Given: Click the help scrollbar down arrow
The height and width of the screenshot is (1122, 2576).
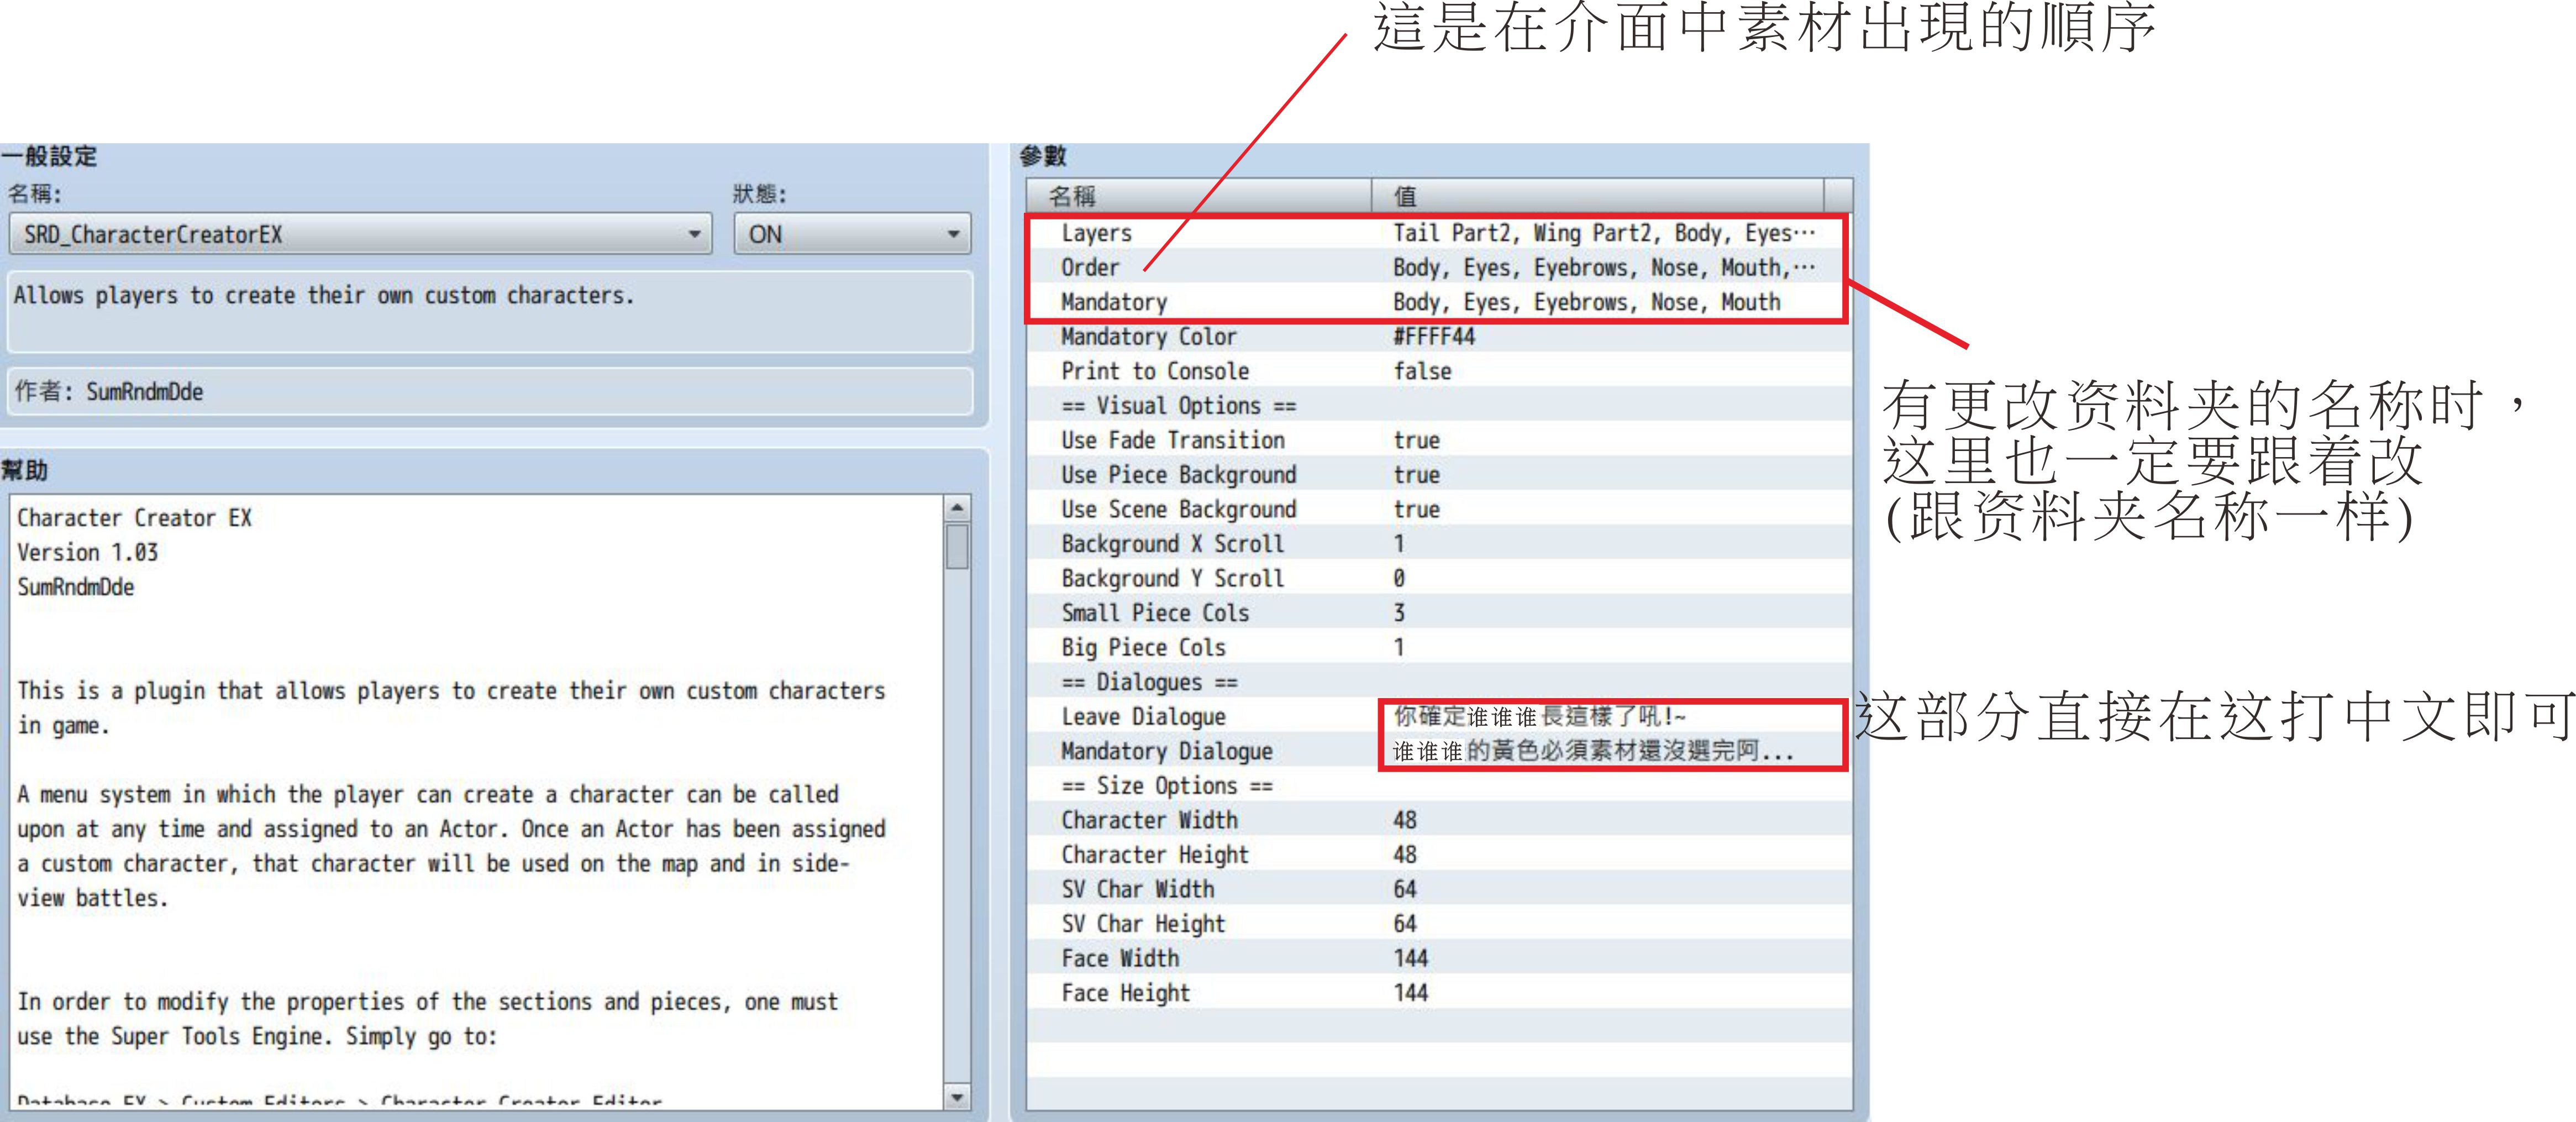Looking at the screenshot, I should pos(957,1097).
